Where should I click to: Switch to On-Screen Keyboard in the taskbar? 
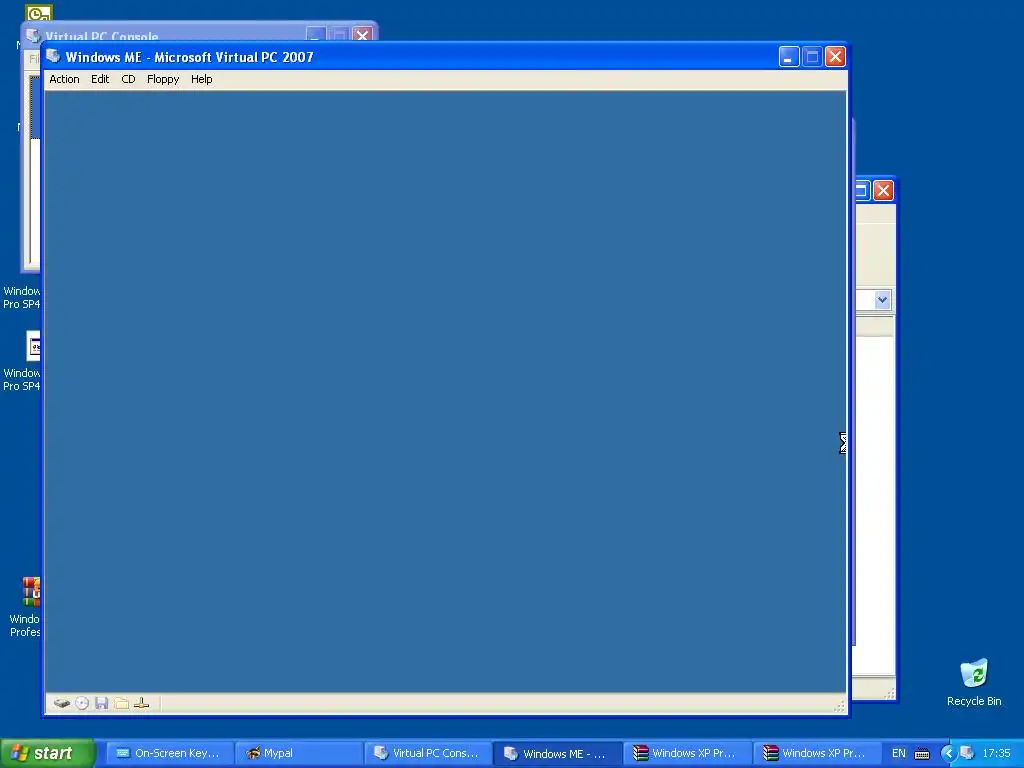pos(169,753)
